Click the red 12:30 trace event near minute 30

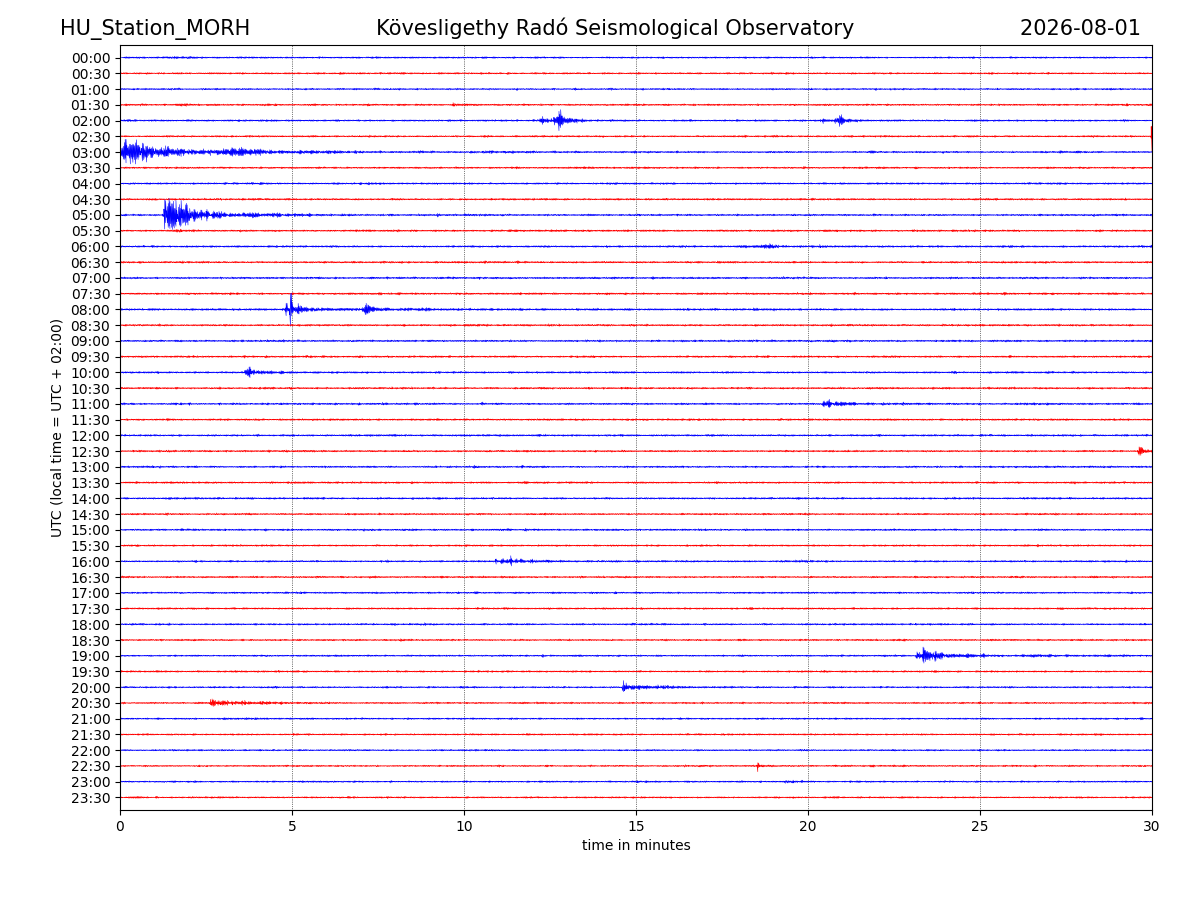point(1143,451)
